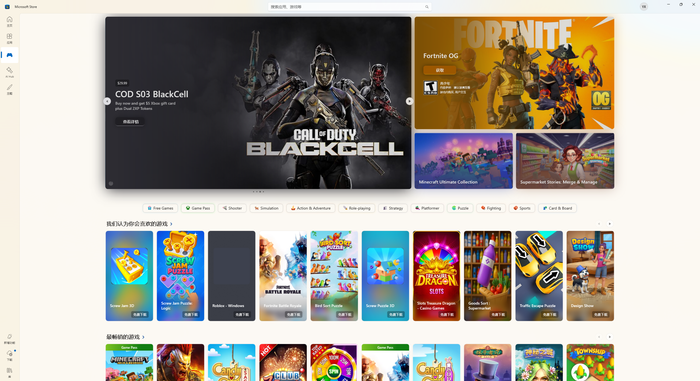The height and width of the screenshot is (381, 700).
Task: Select the Shooter category chip
Action: [232, 208]
